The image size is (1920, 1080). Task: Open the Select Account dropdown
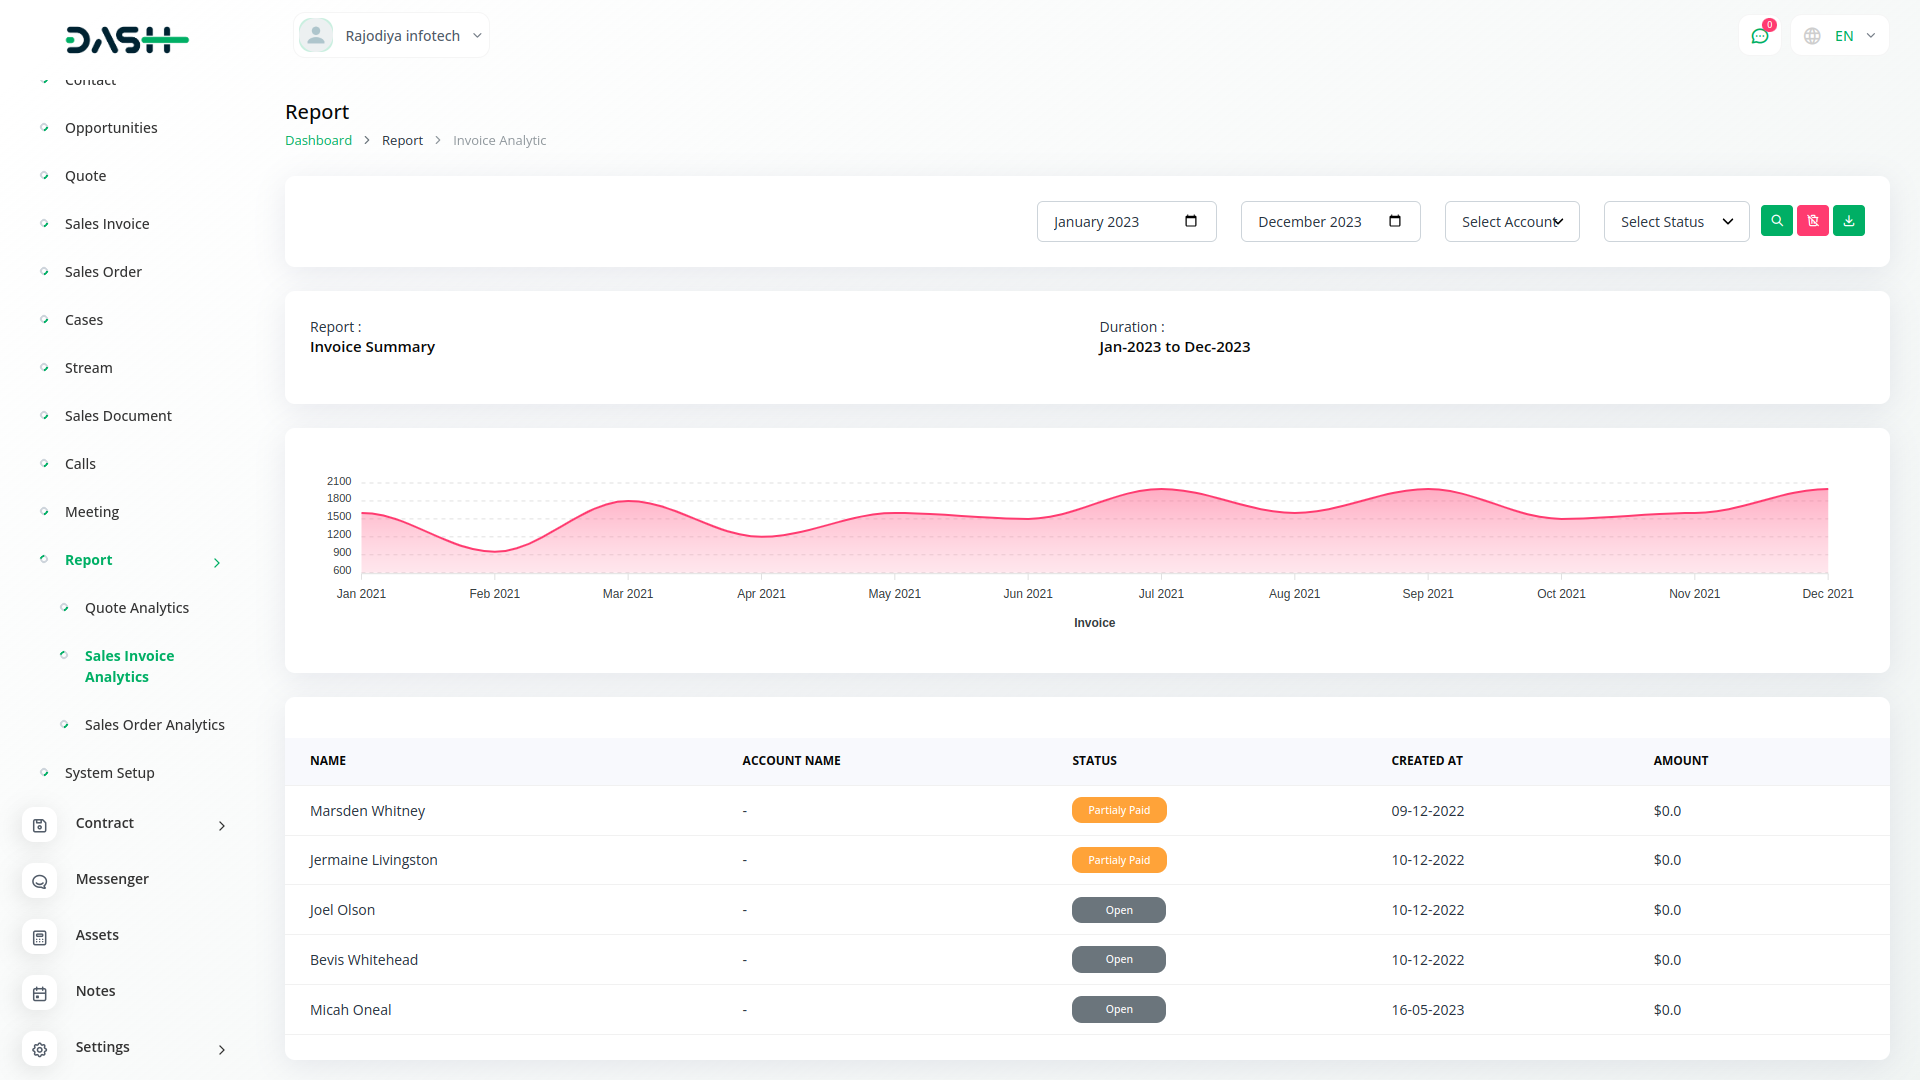(1511, 221)
